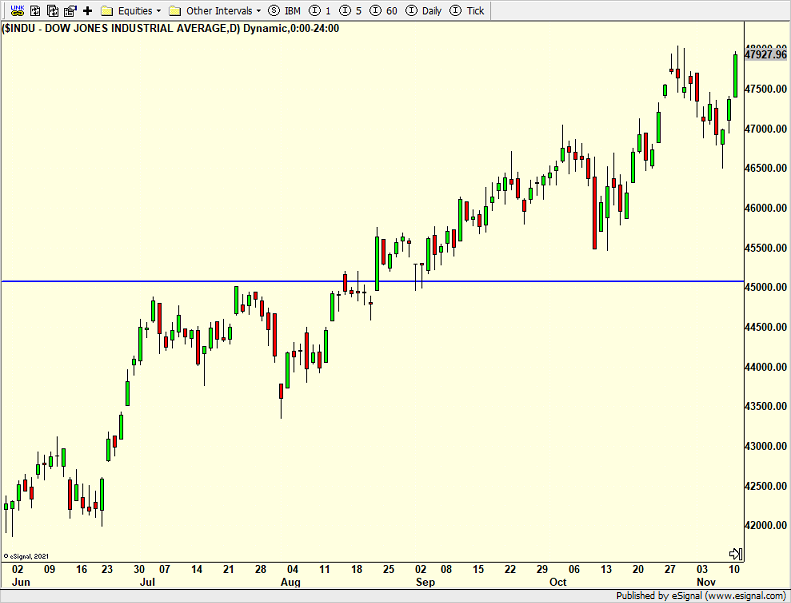Jump to latest bar using arrow icon
This screenshot has width=791, height=603.
(x=735, y=553)
